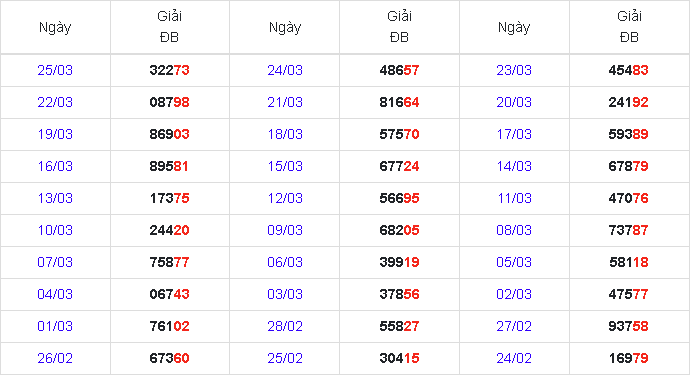Open the 28/02 date link
The width and height of the screenshot is (690, 375).
pos(285,326)
